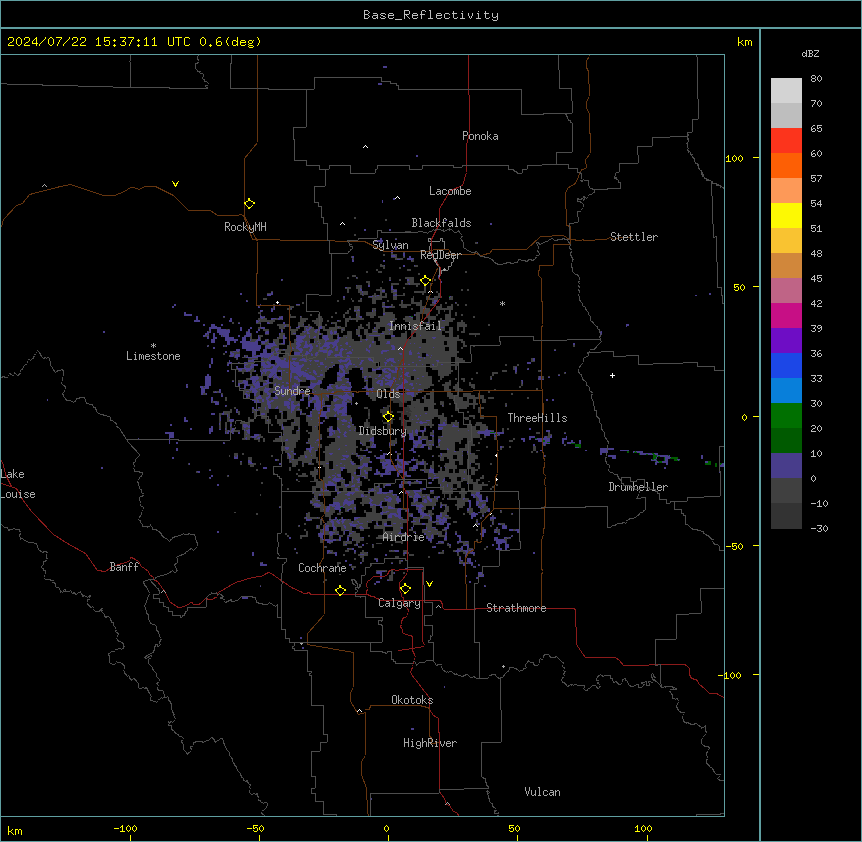The height and width of the screenshot is (842, 862).
Task: Click the dBZ legend heading
Action: [x=810, y=53]
